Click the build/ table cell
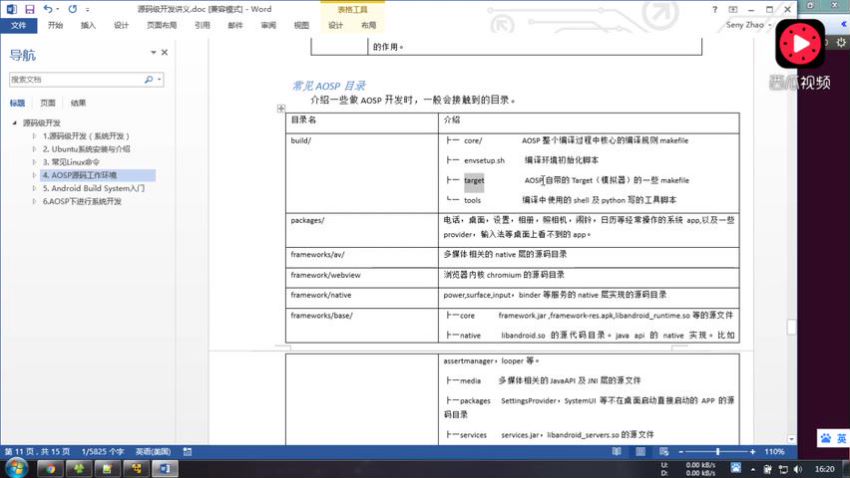Viewport: 850px width, 478px height. (x=362, y=173)
